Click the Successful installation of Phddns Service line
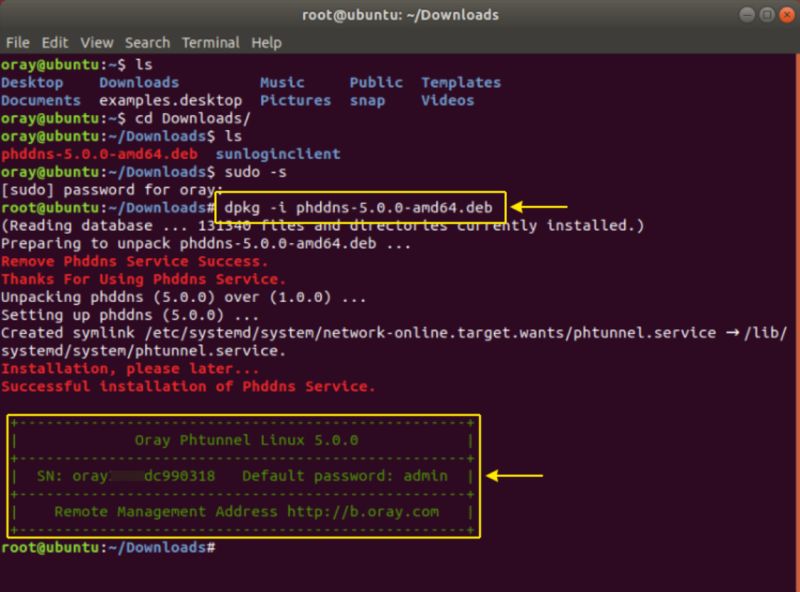 (x=188, y=386)
